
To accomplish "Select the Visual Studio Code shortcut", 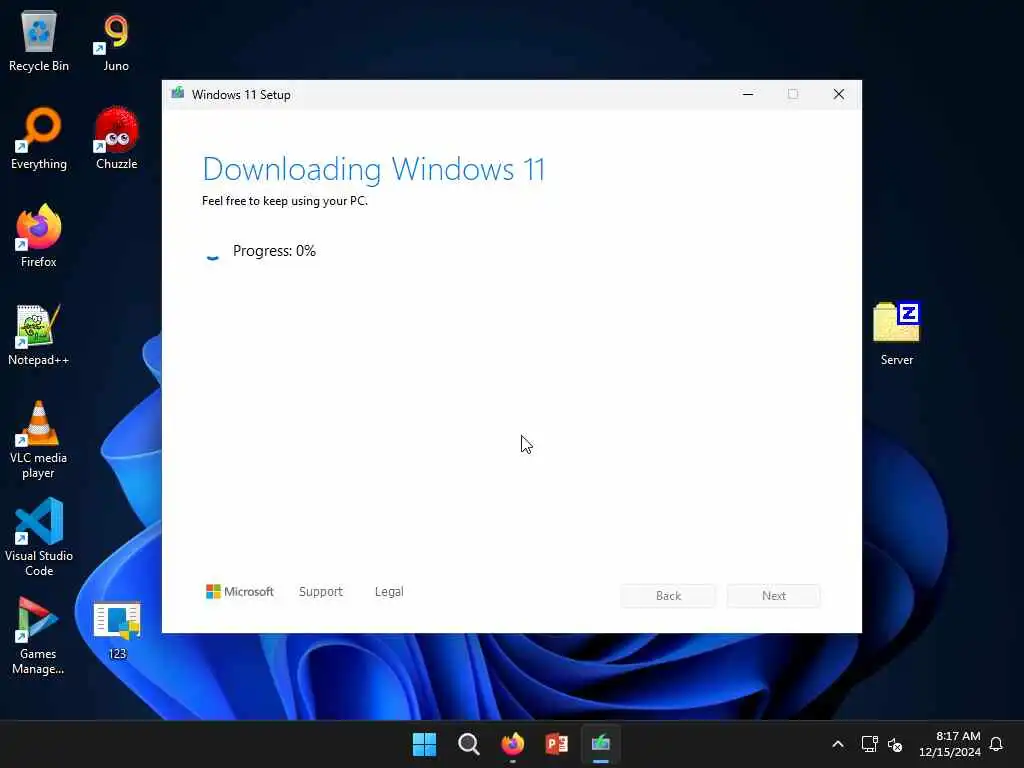I will point(39,537).
